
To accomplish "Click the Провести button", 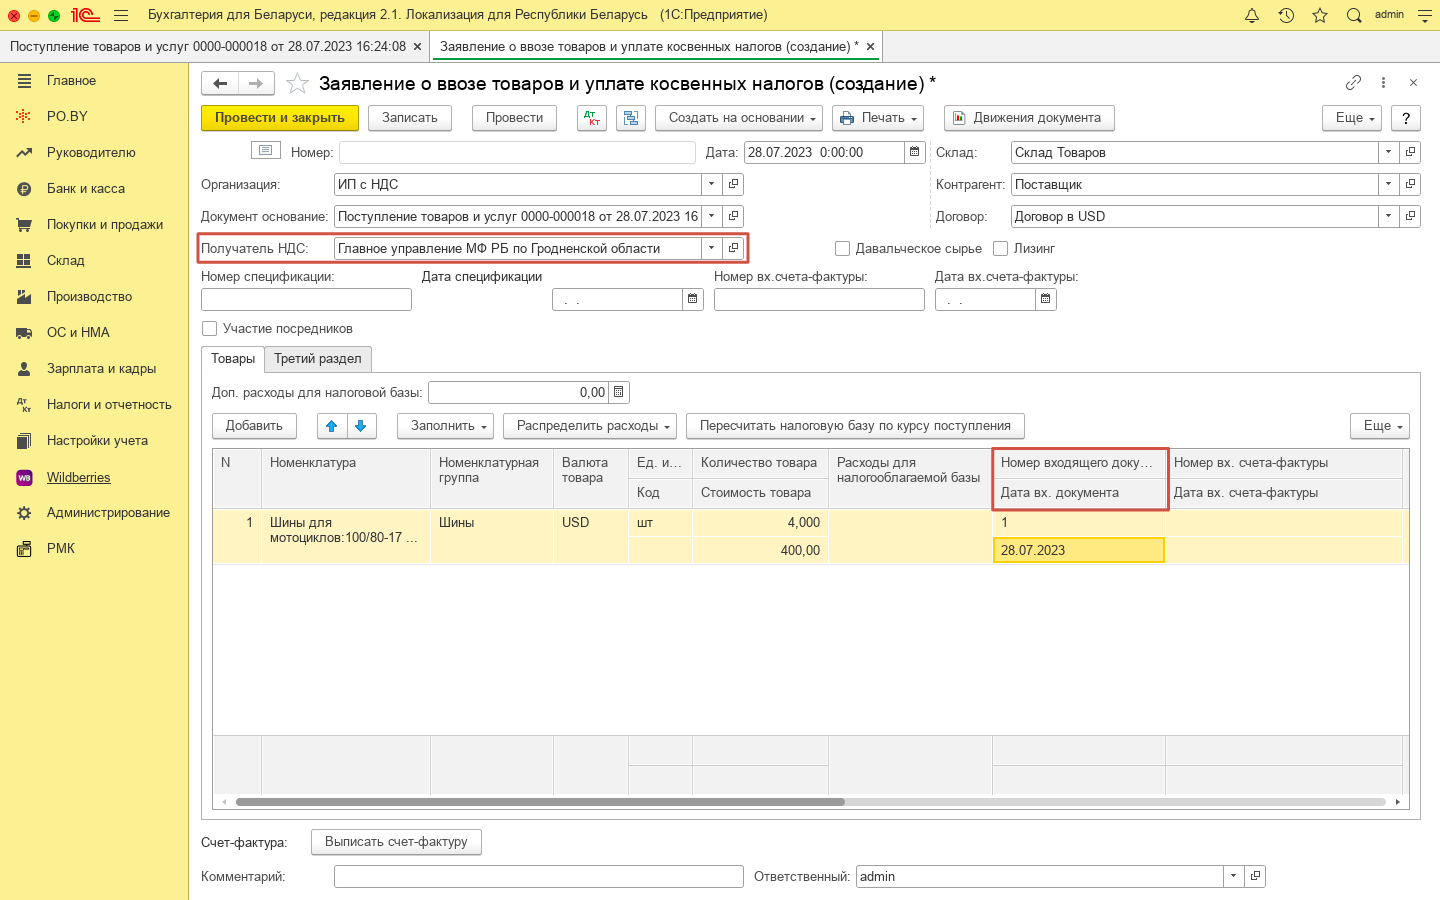I will click(514, 118).
